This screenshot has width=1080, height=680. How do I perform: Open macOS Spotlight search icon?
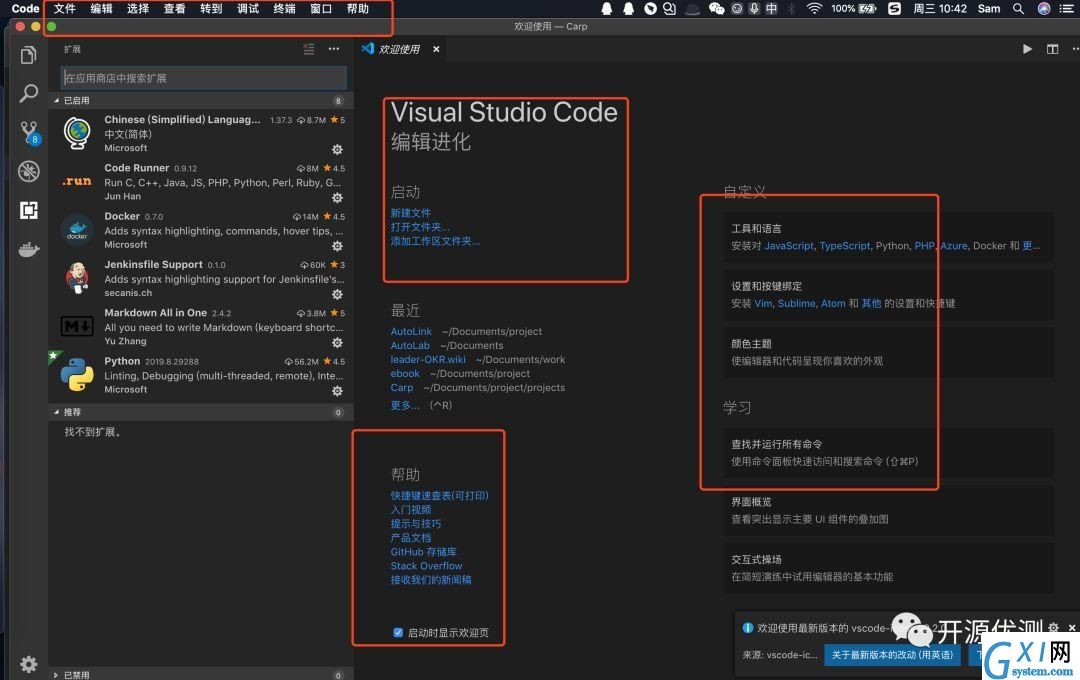[x=1018, y=9]
